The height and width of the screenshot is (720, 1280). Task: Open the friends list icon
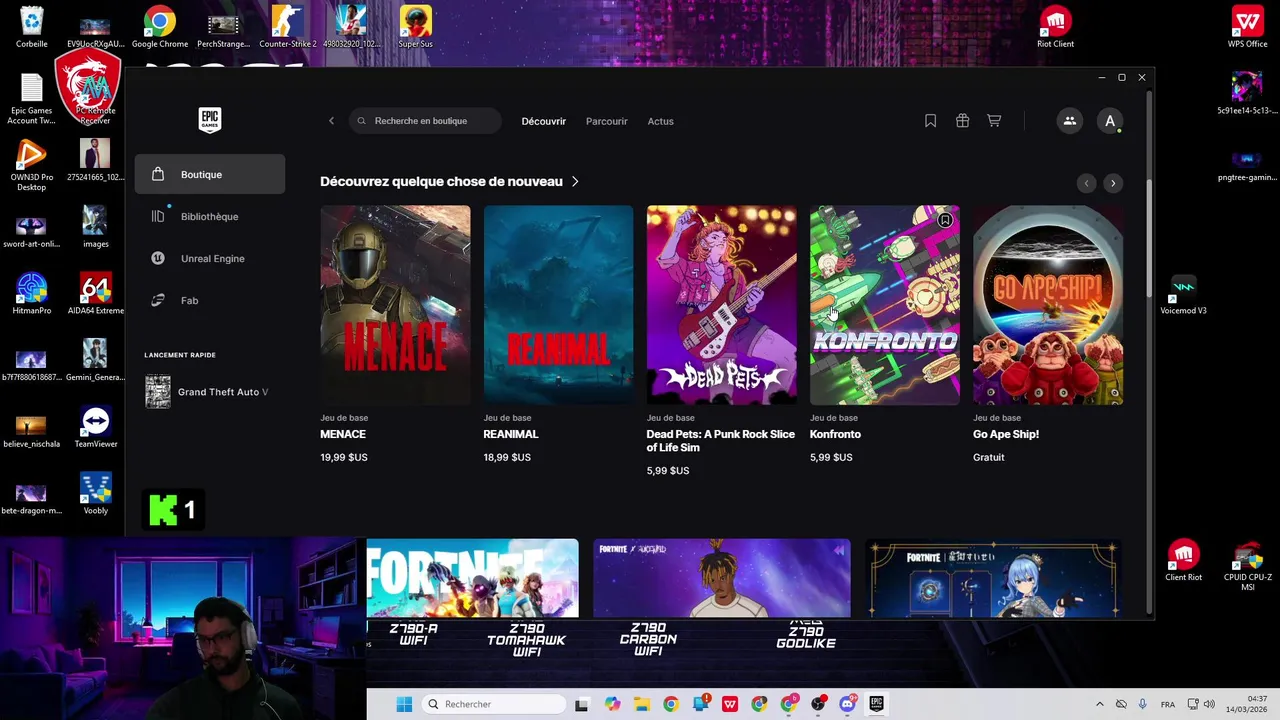(x=1070, y=121)
